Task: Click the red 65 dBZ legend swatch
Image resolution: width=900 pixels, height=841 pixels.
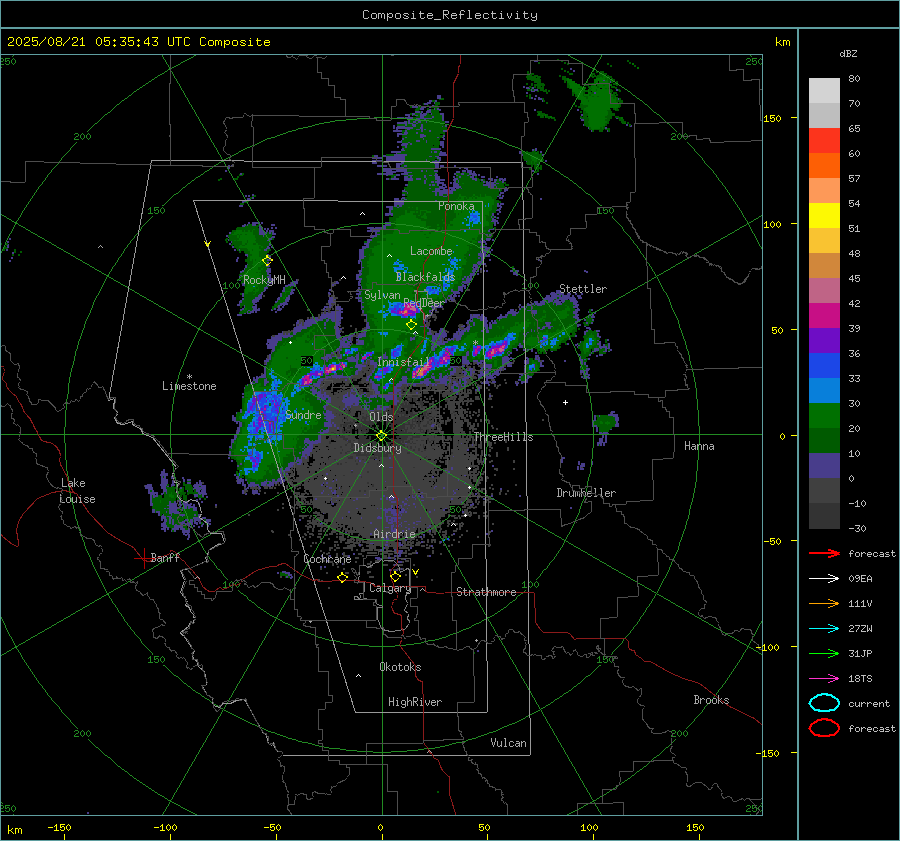Action: 824,141
